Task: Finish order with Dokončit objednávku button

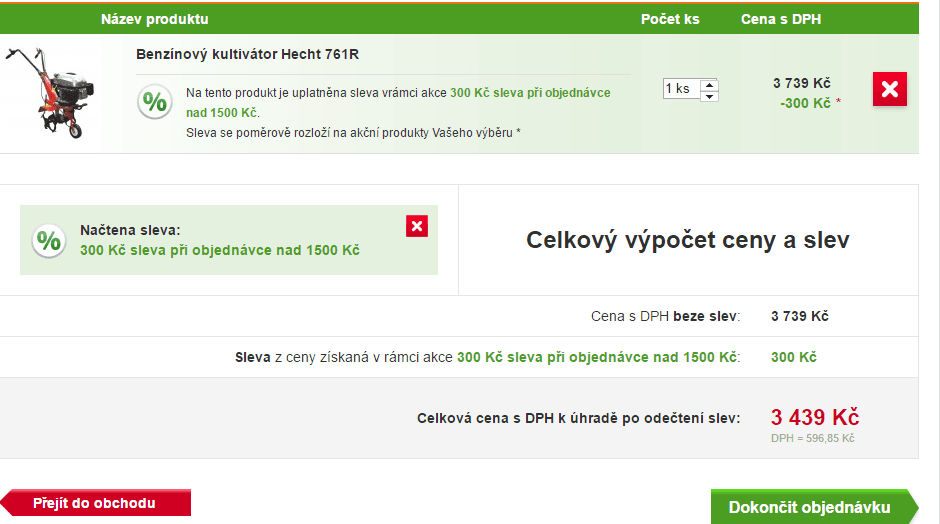Action: tap(809, 507)
